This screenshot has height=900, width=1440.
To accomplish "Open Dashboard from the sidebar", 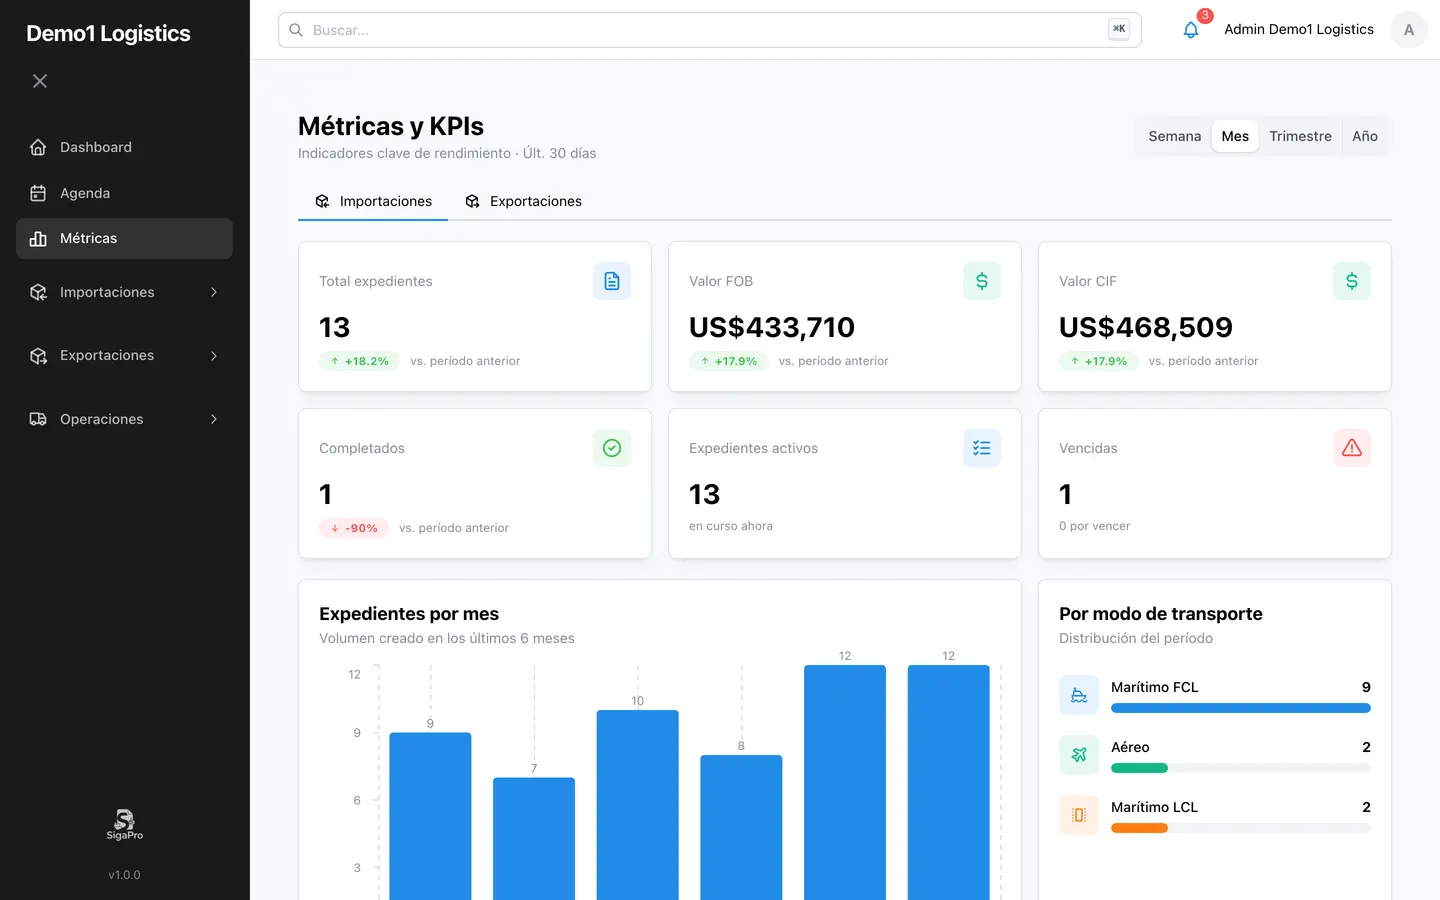I will point(124,147).
